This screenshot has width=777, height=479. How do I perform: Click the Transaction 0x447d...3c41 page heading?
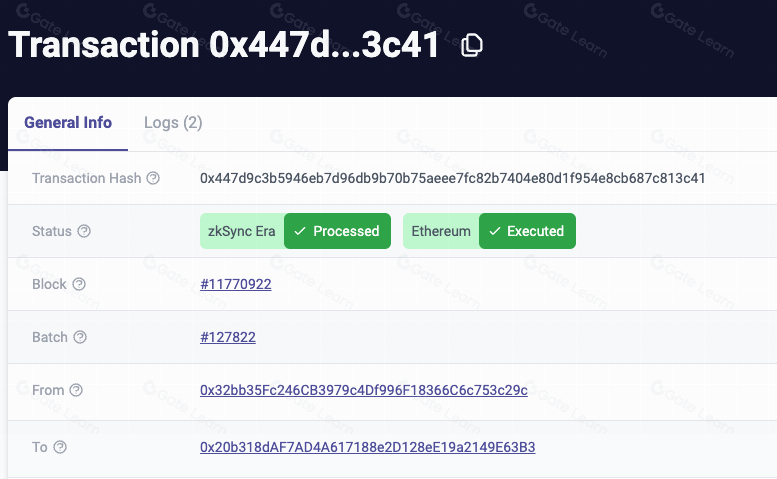(x=224, y=45)
